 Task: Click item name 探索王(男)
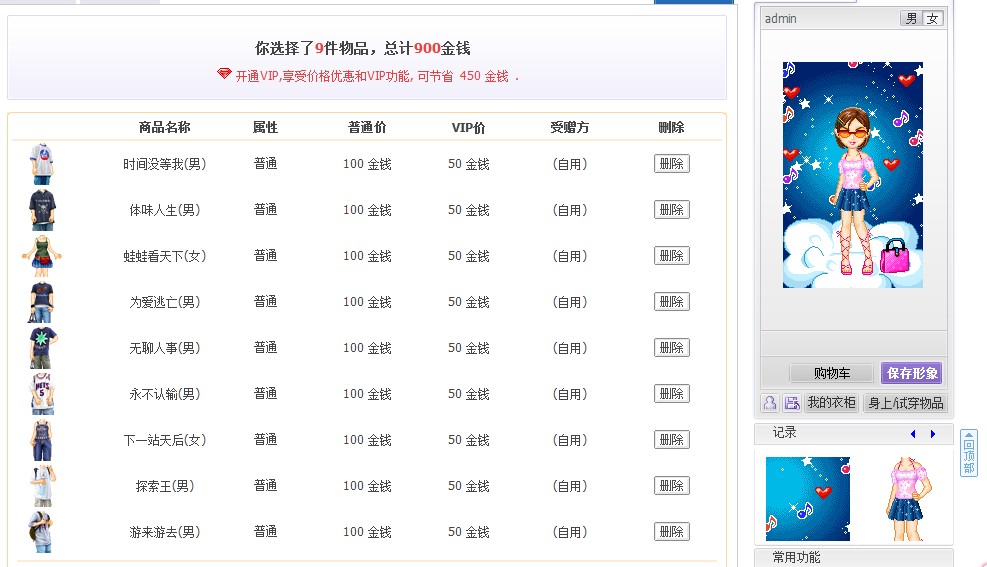point(164,486)
